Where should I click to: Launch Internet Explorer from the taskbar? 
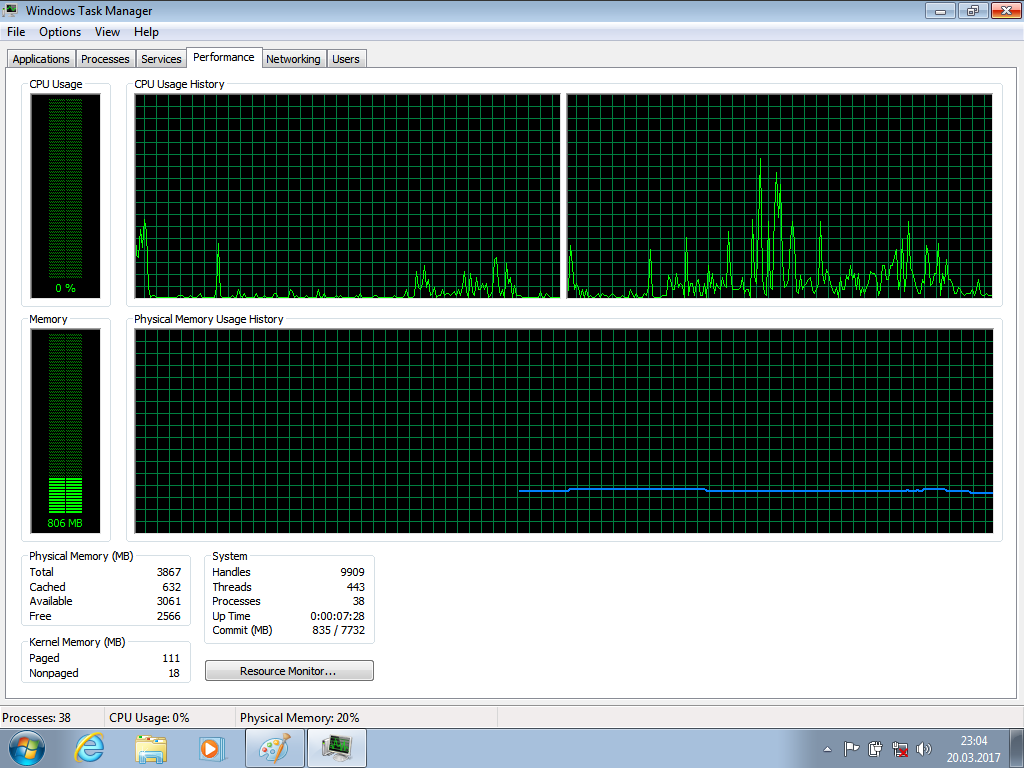coord(89,748)
